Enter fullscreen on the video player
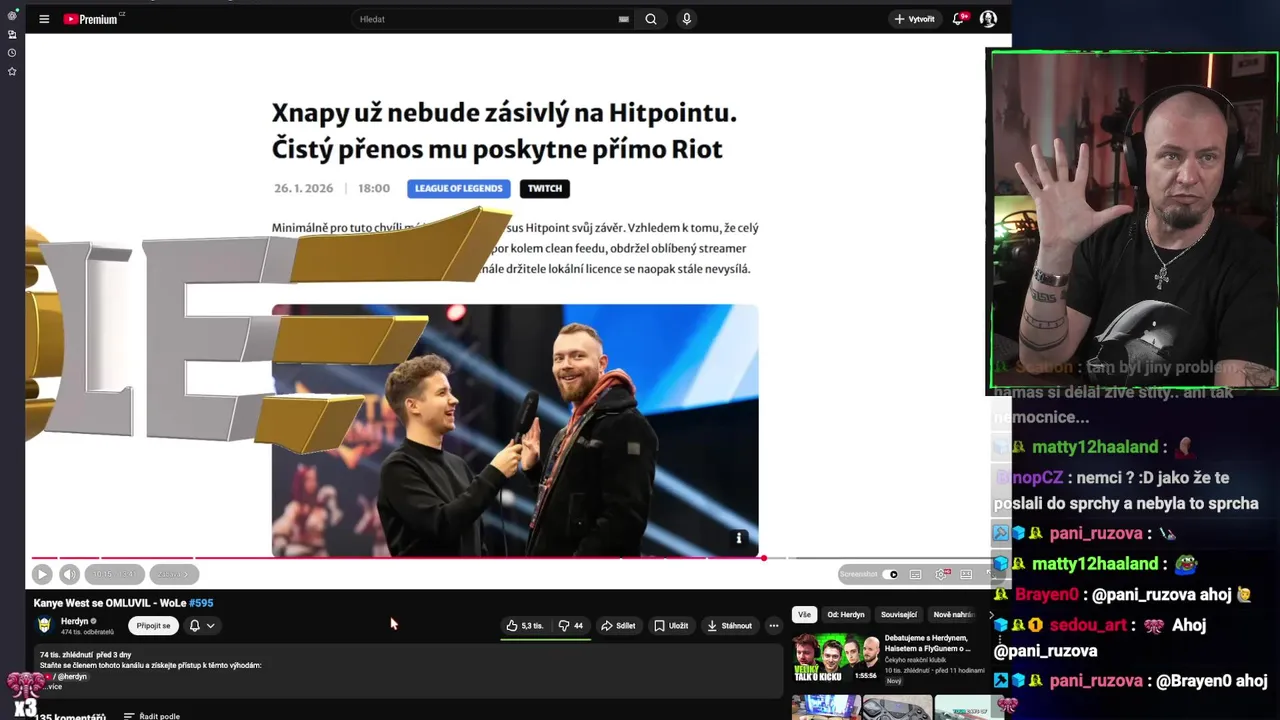 pyautogui.click(x=990, y=574)
